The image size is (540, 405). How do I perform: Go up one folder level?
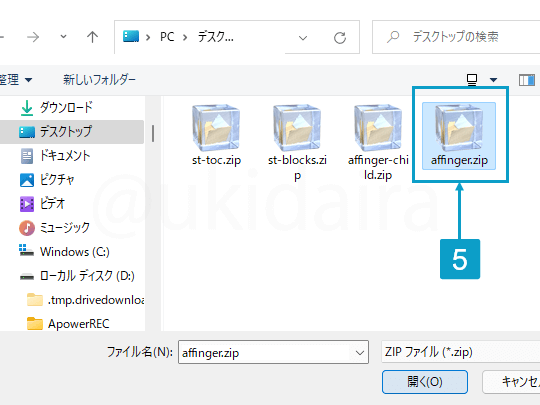point(92,37)
